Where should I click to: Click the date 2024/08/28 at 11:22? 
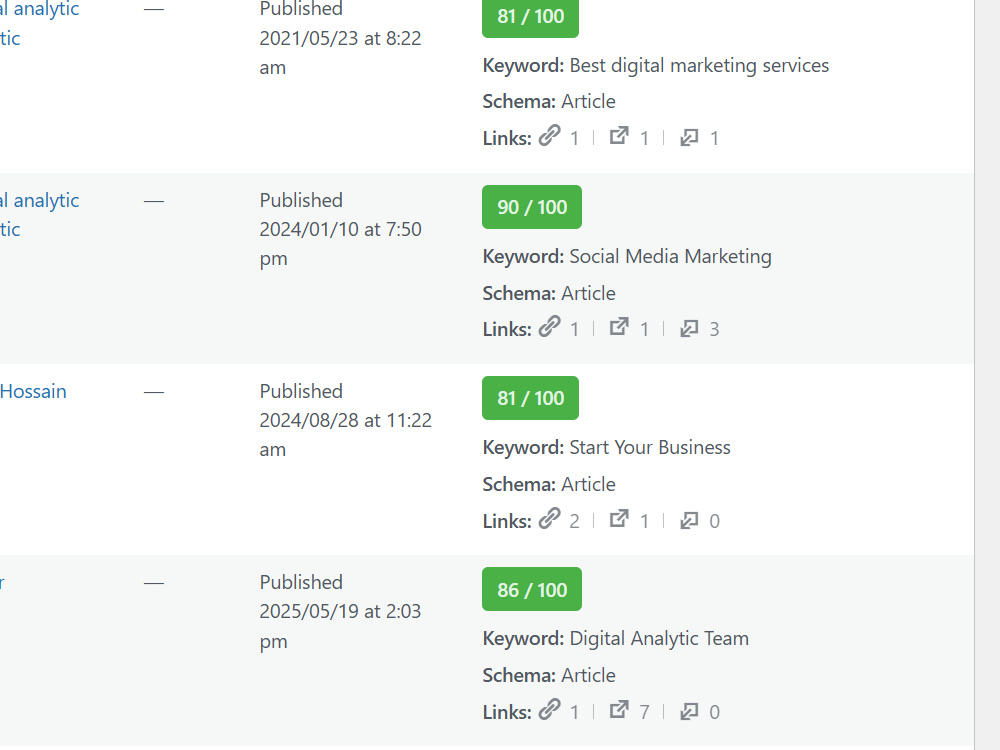[346, 420]
